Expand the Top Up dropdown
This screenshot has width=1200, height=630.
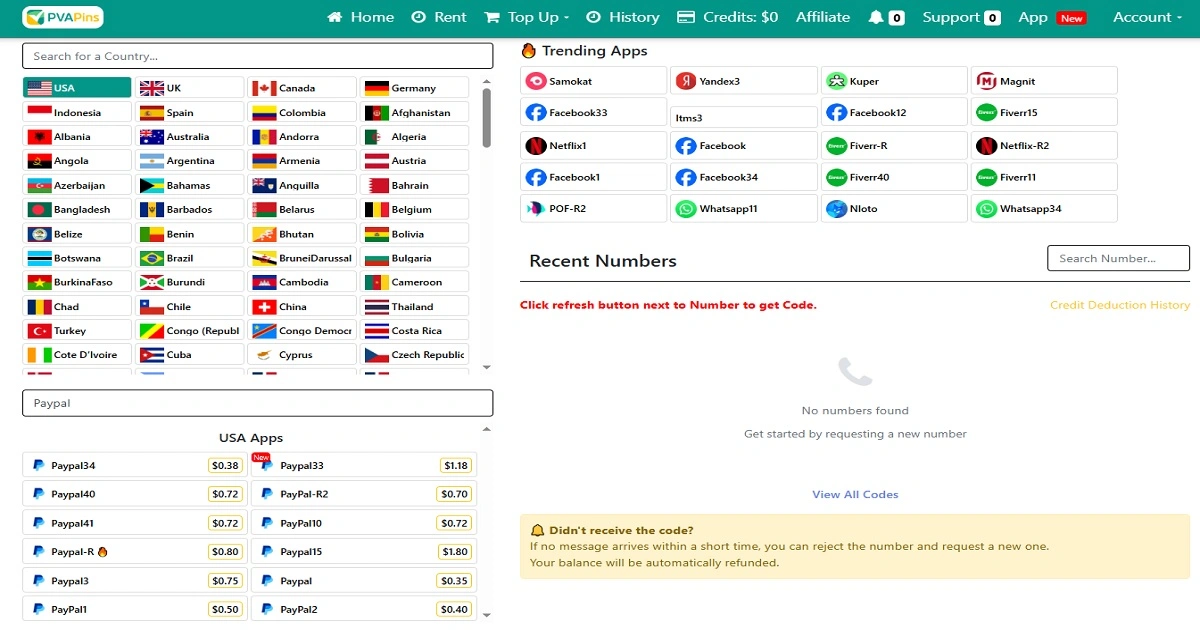[x=526, y=17]
